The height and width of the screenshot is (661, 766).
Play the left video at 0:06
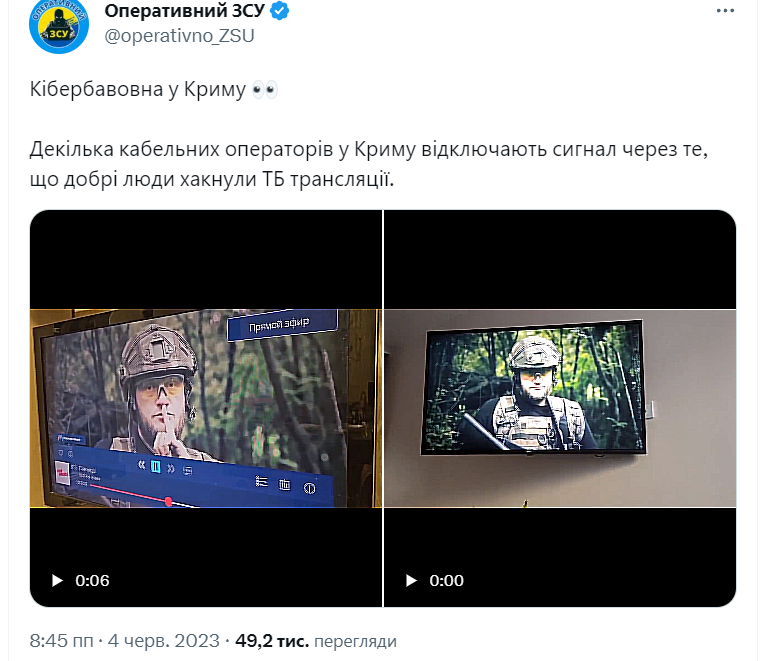[x=58, y=580]
